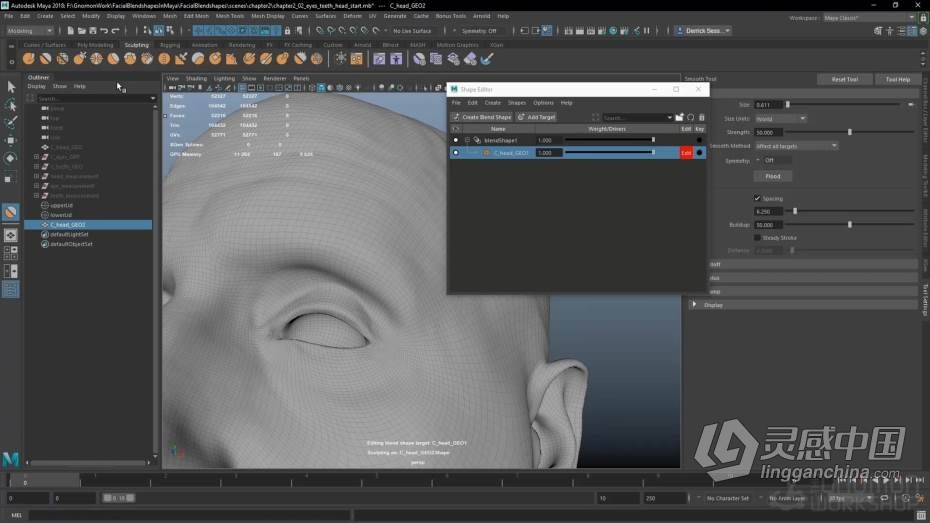Open viewport Shading menu

point(196,78)
